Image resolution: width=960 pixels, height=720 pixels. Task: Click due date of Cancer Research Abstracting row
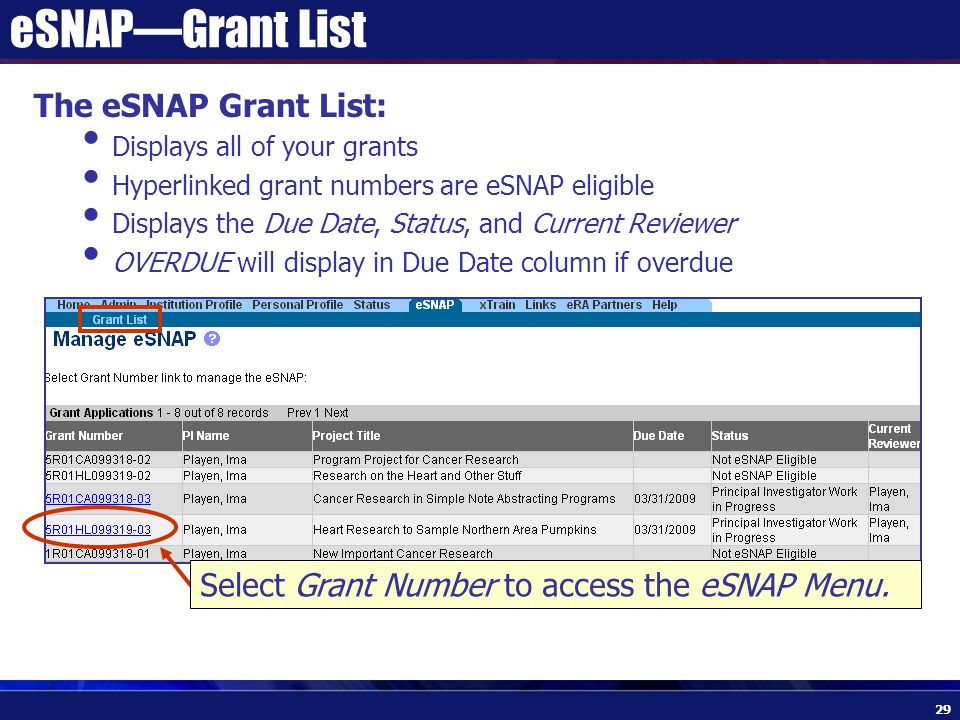(665, 499)
